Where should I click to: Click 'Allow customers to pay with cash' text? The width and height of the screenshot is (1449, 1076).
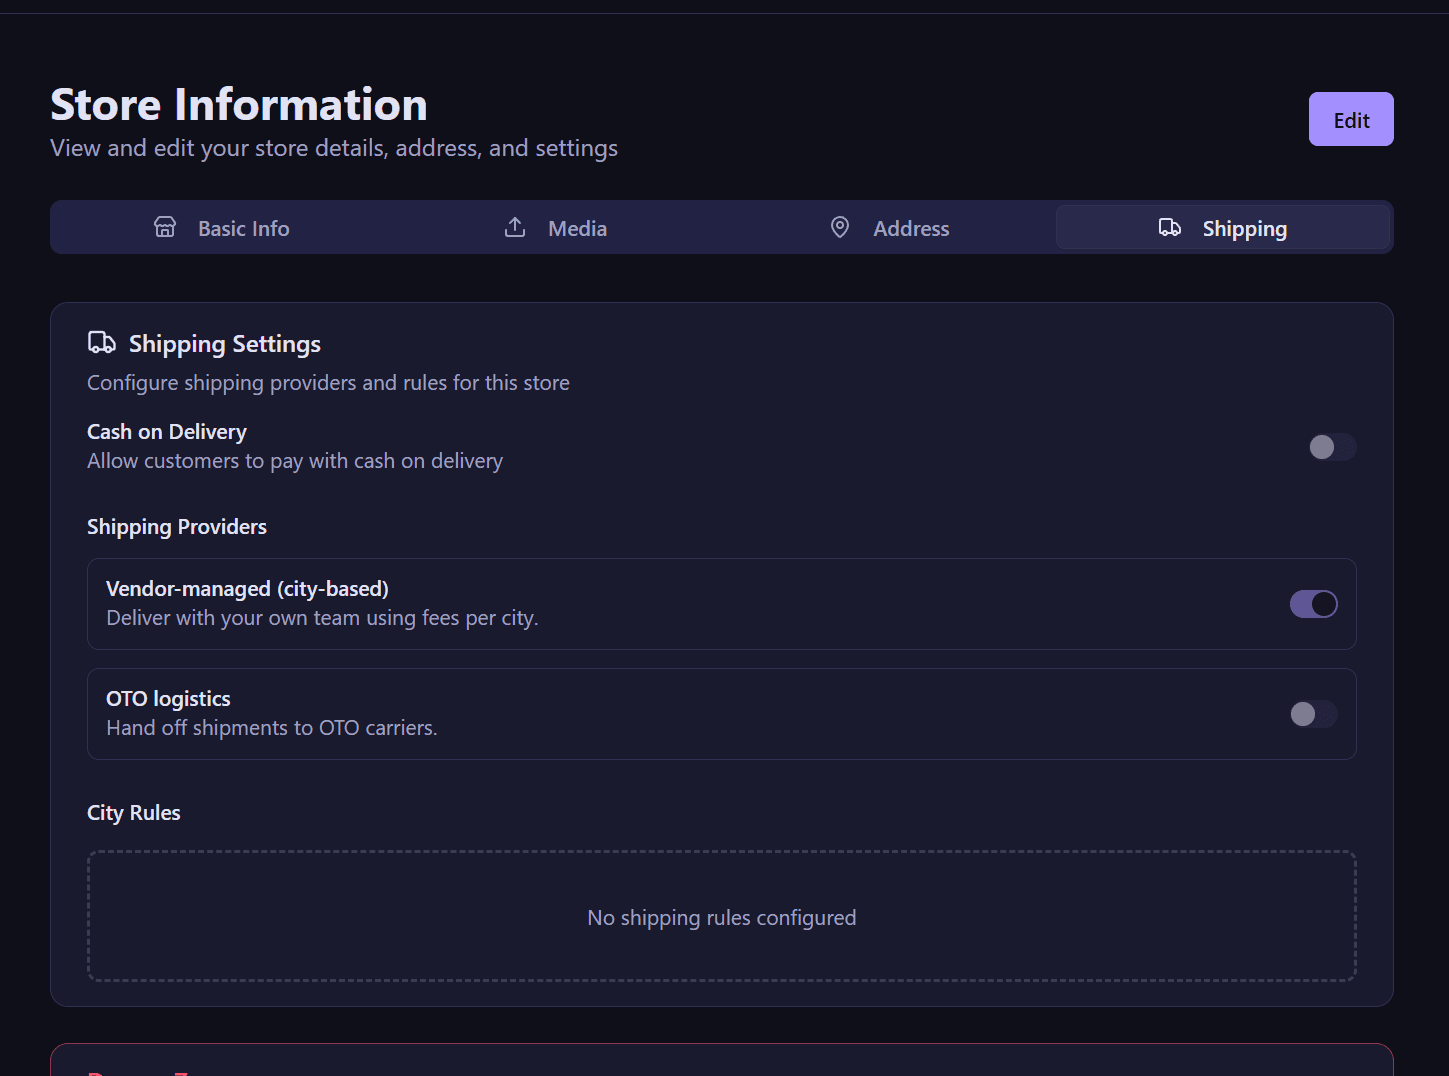[295, 461]
